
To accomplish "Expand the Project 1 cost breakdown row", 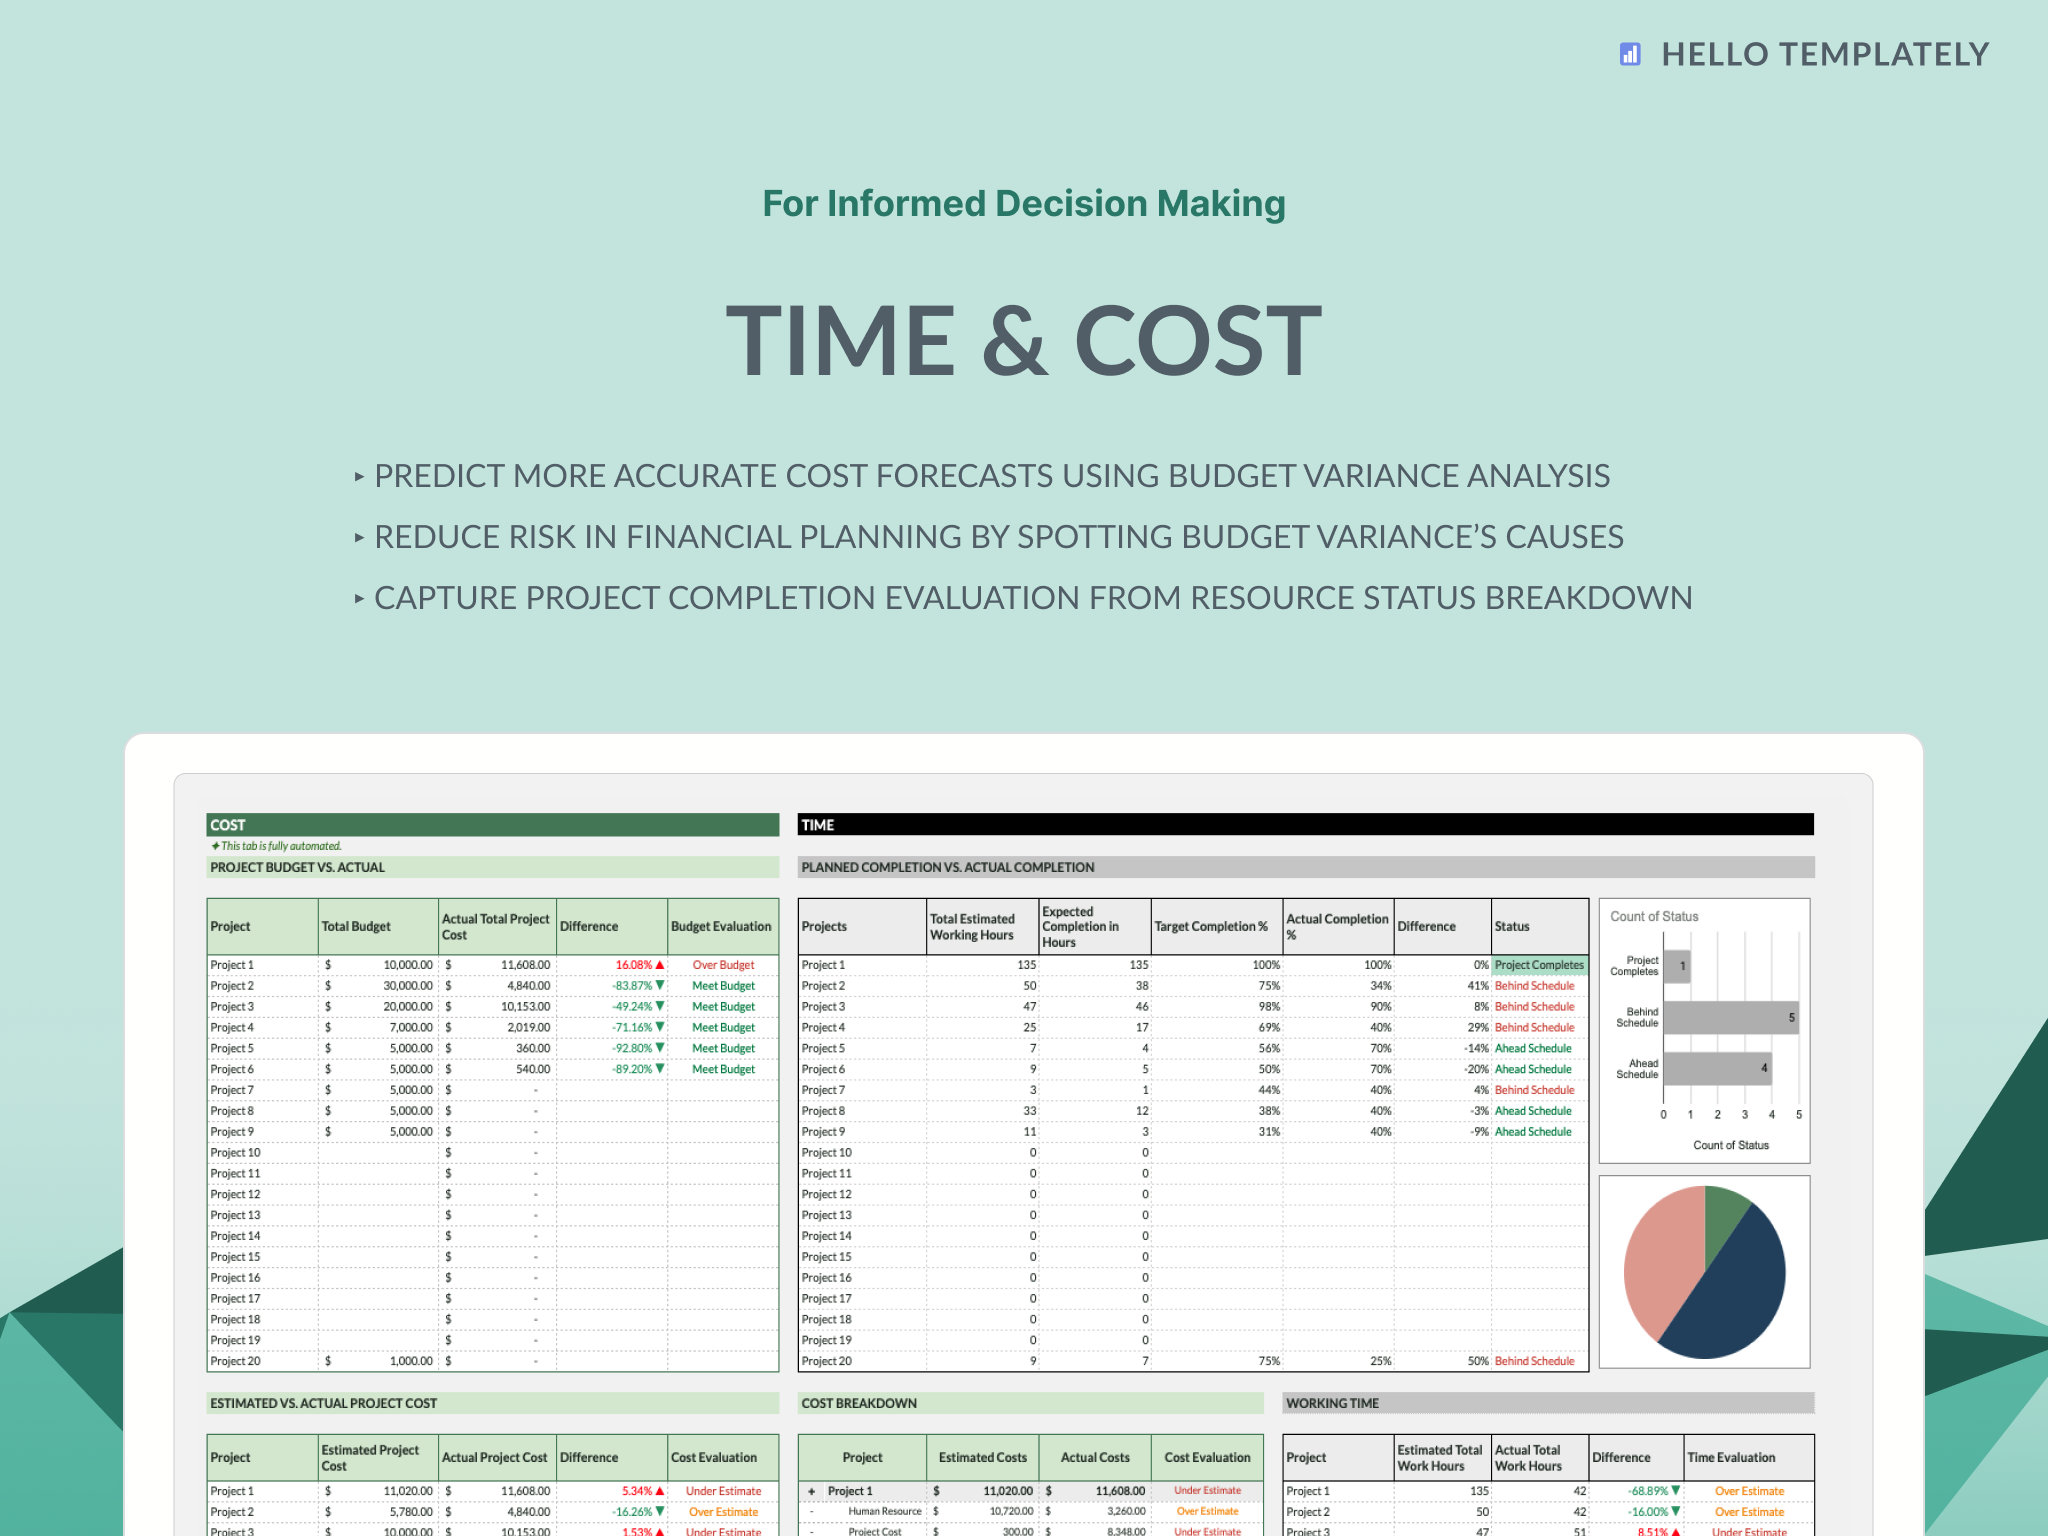I will click(811, 1491).
